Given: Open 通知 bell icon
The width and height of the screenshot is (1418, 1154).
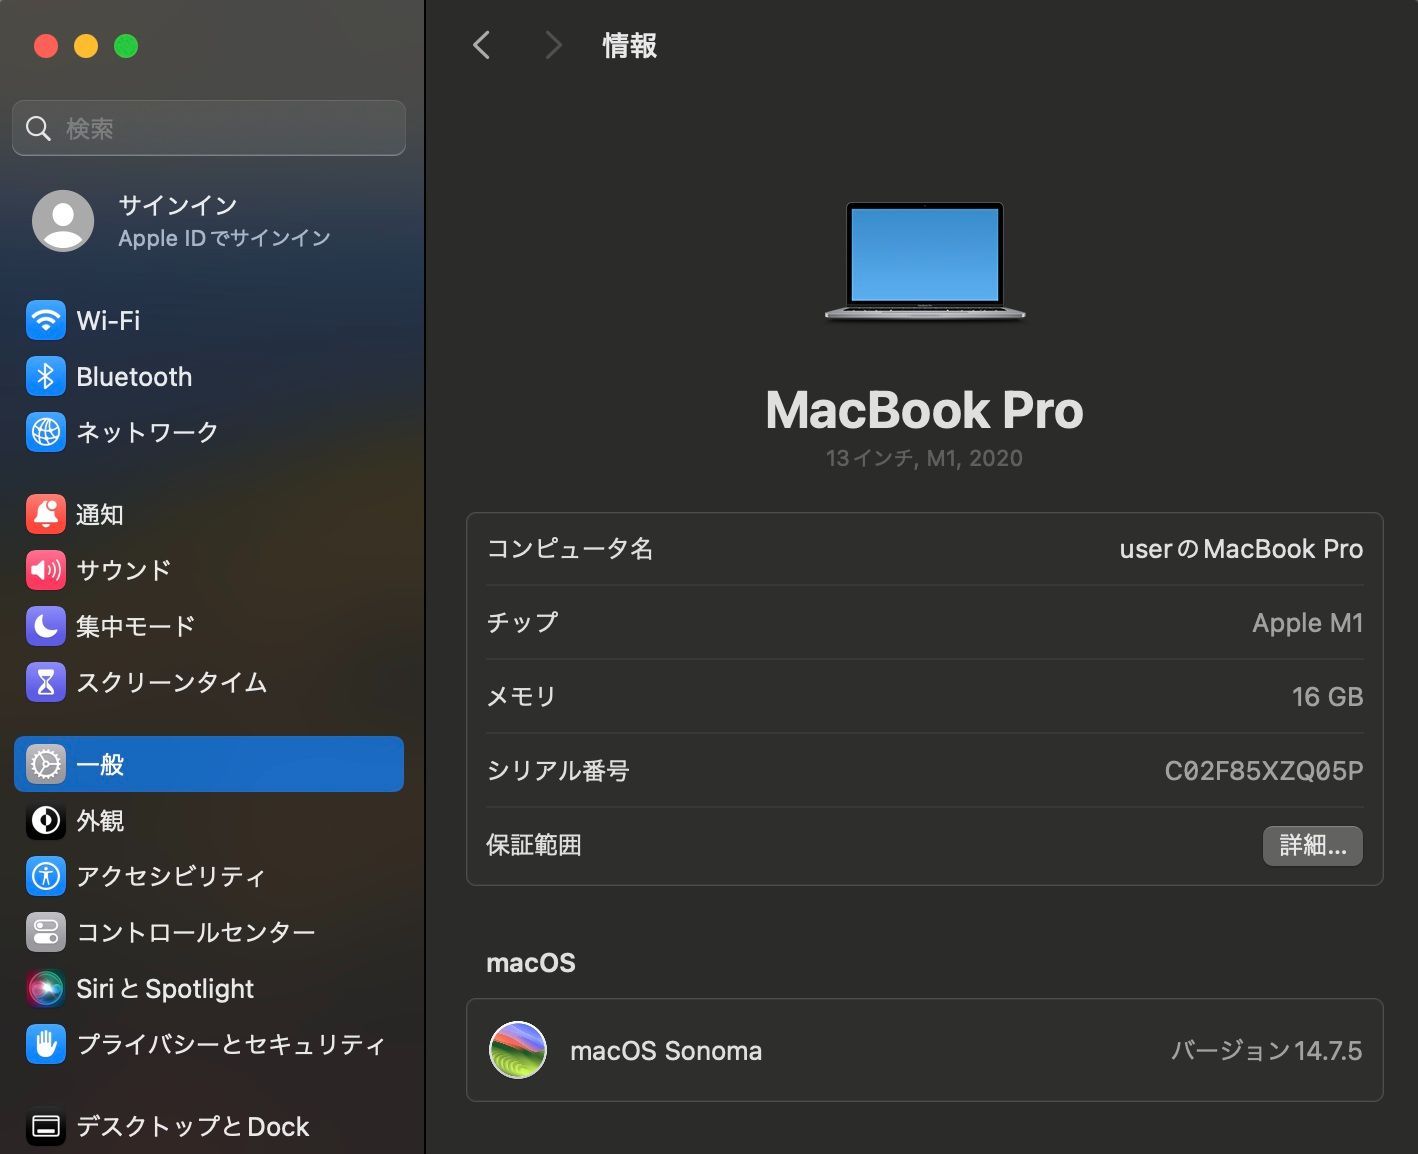Looking at the screenshot, I should coord(45,514).
